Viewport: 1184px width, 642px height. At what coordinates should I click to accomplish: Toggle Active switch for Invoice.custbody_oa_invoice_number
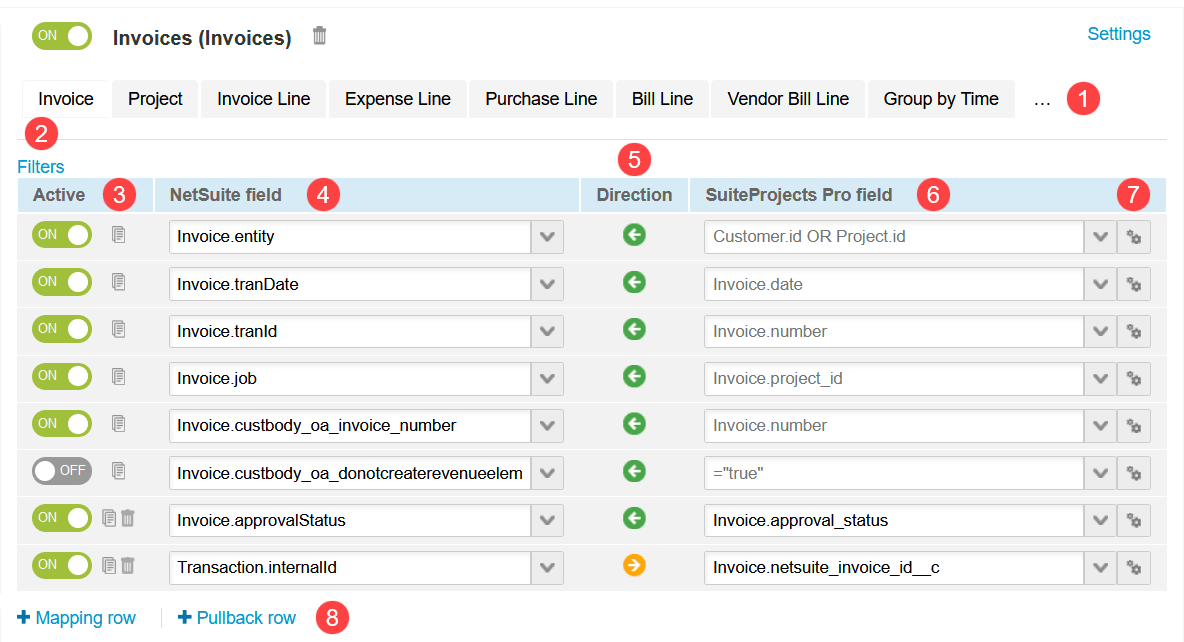(62, 424)
